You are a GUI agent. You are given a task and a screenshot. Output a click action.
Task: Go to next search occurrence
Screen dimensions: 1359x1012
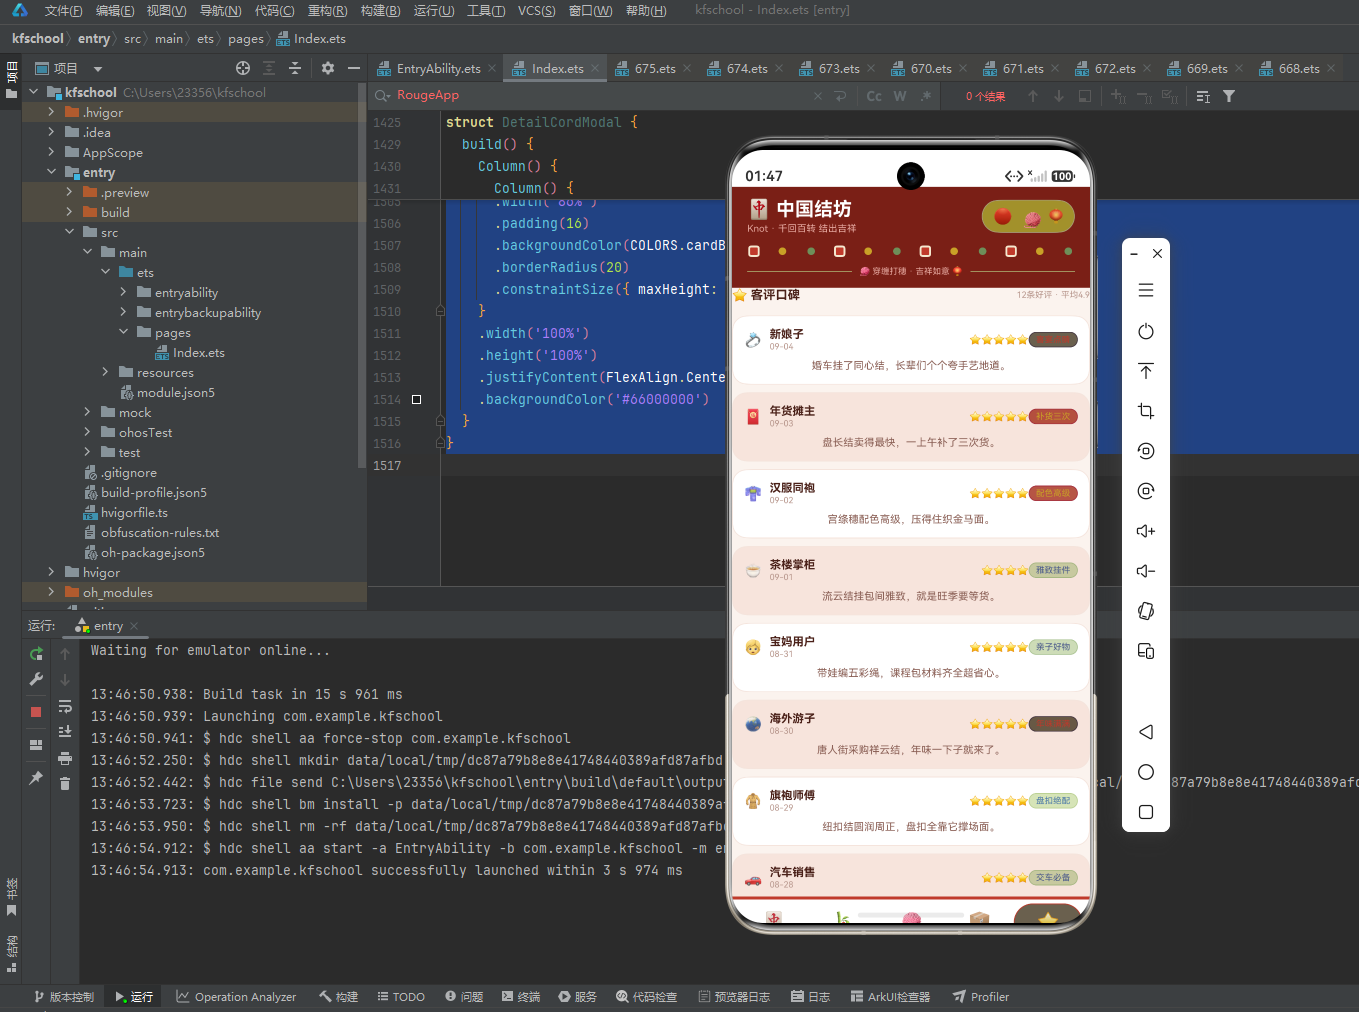(1059, 96)
